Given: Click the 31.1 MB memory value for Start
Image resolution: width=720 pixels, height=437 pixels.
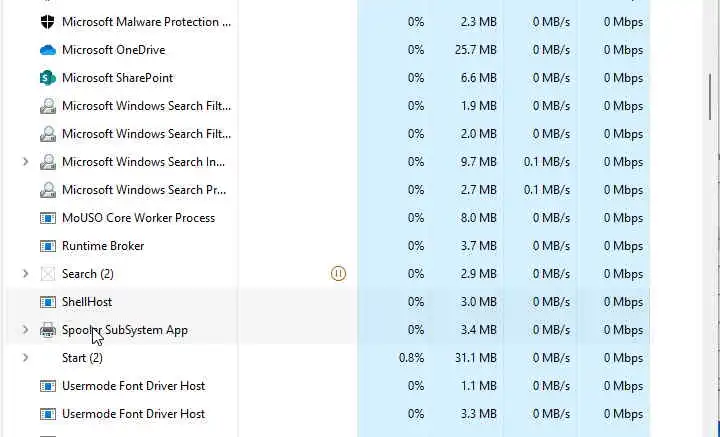Looking at the screenshot, I should tap(475, 358).
